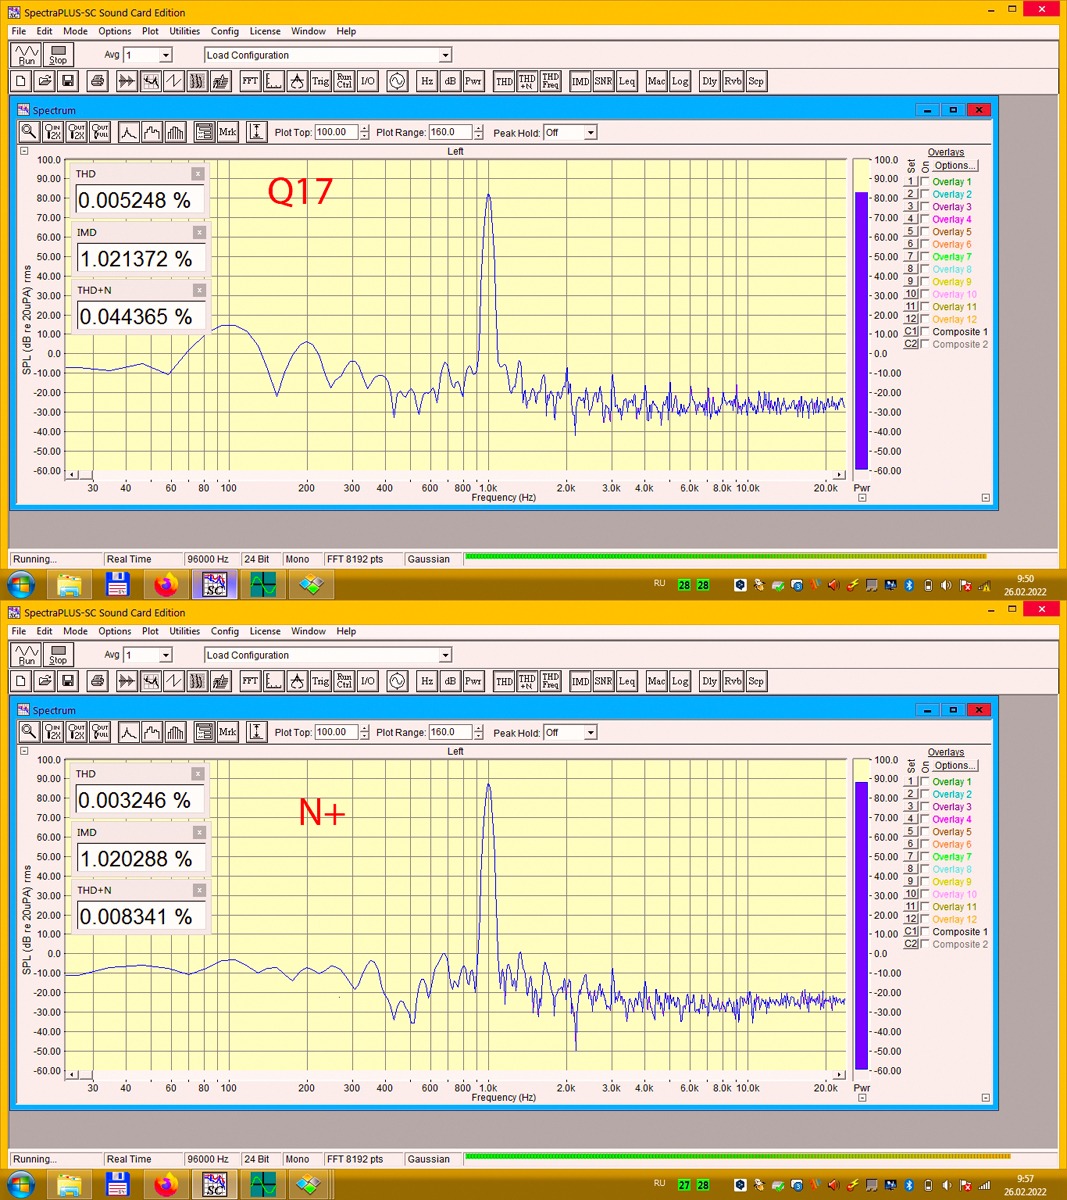
Task: Open Mode menu in upper window
Action: (76, 31)
